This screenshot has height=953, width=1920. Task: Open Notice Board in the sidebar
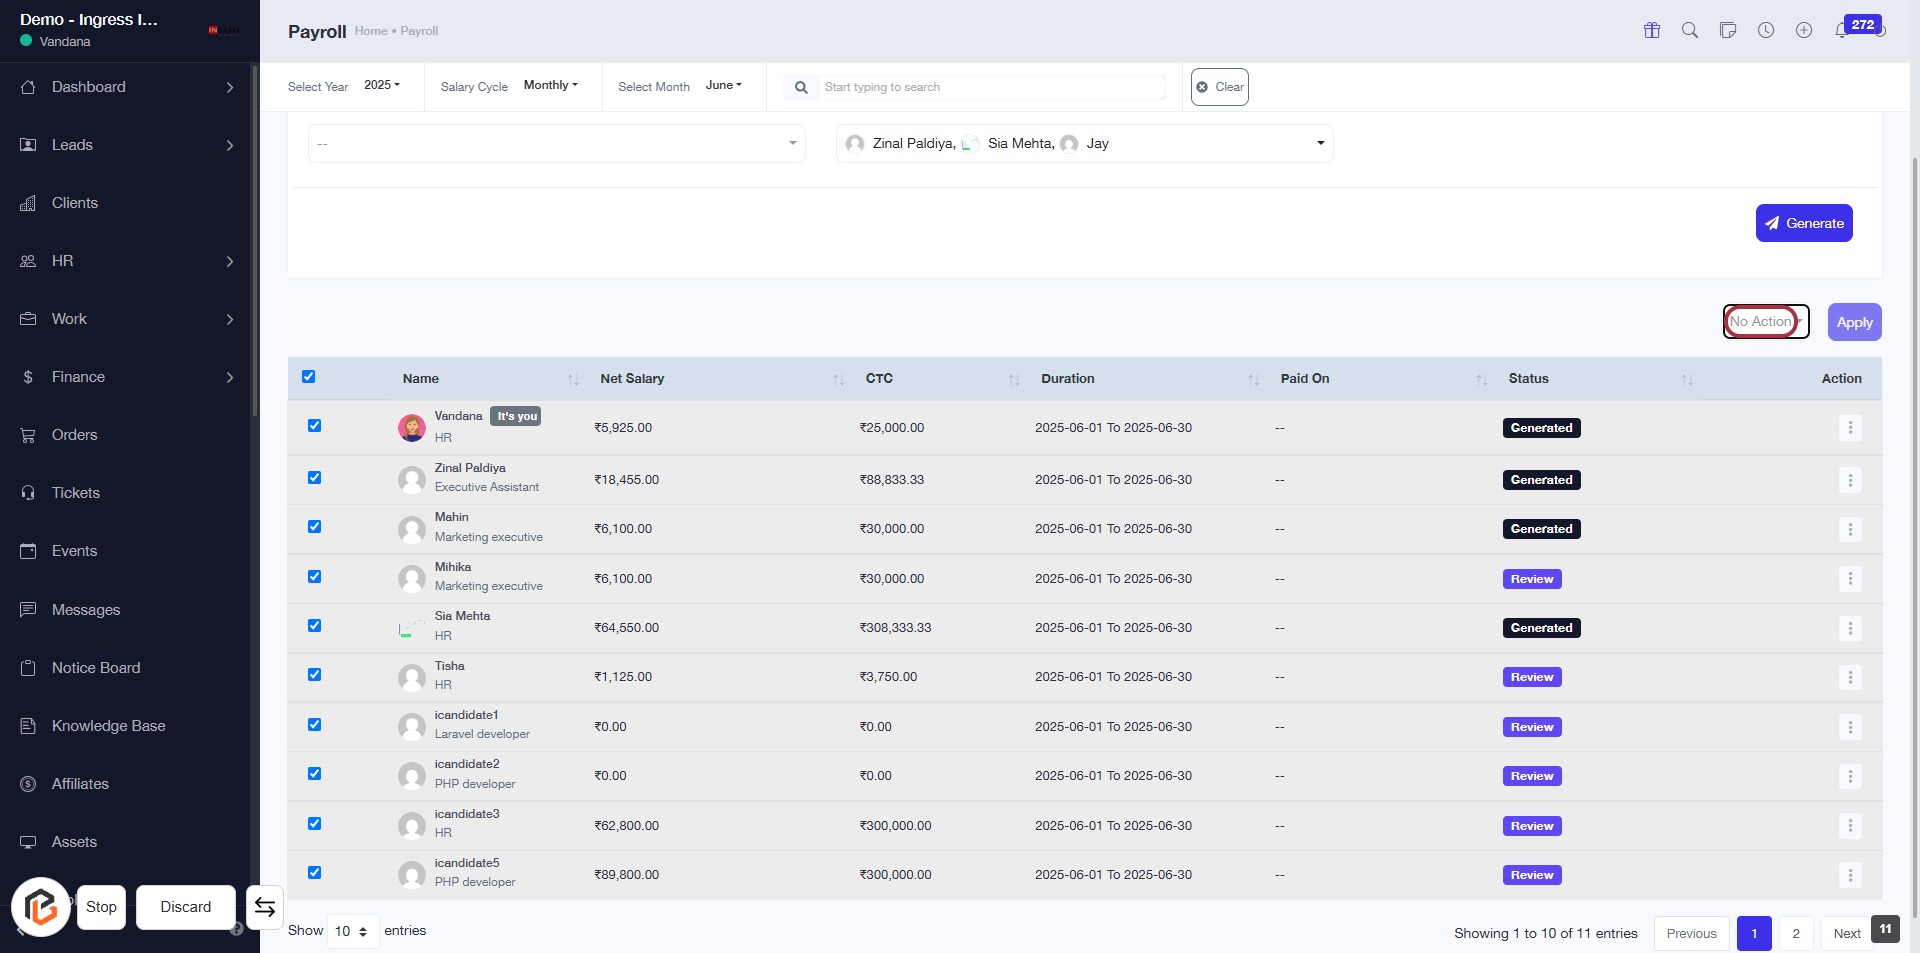[96, 668]
